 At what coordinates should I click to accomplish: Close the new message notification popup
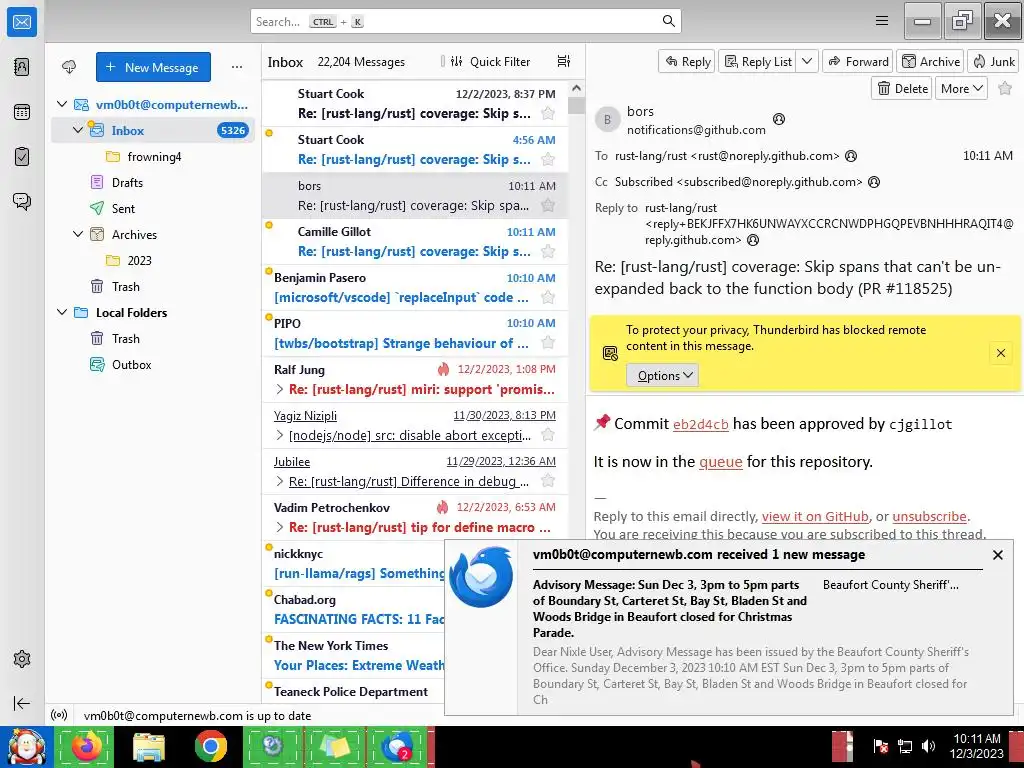[997, 555]
